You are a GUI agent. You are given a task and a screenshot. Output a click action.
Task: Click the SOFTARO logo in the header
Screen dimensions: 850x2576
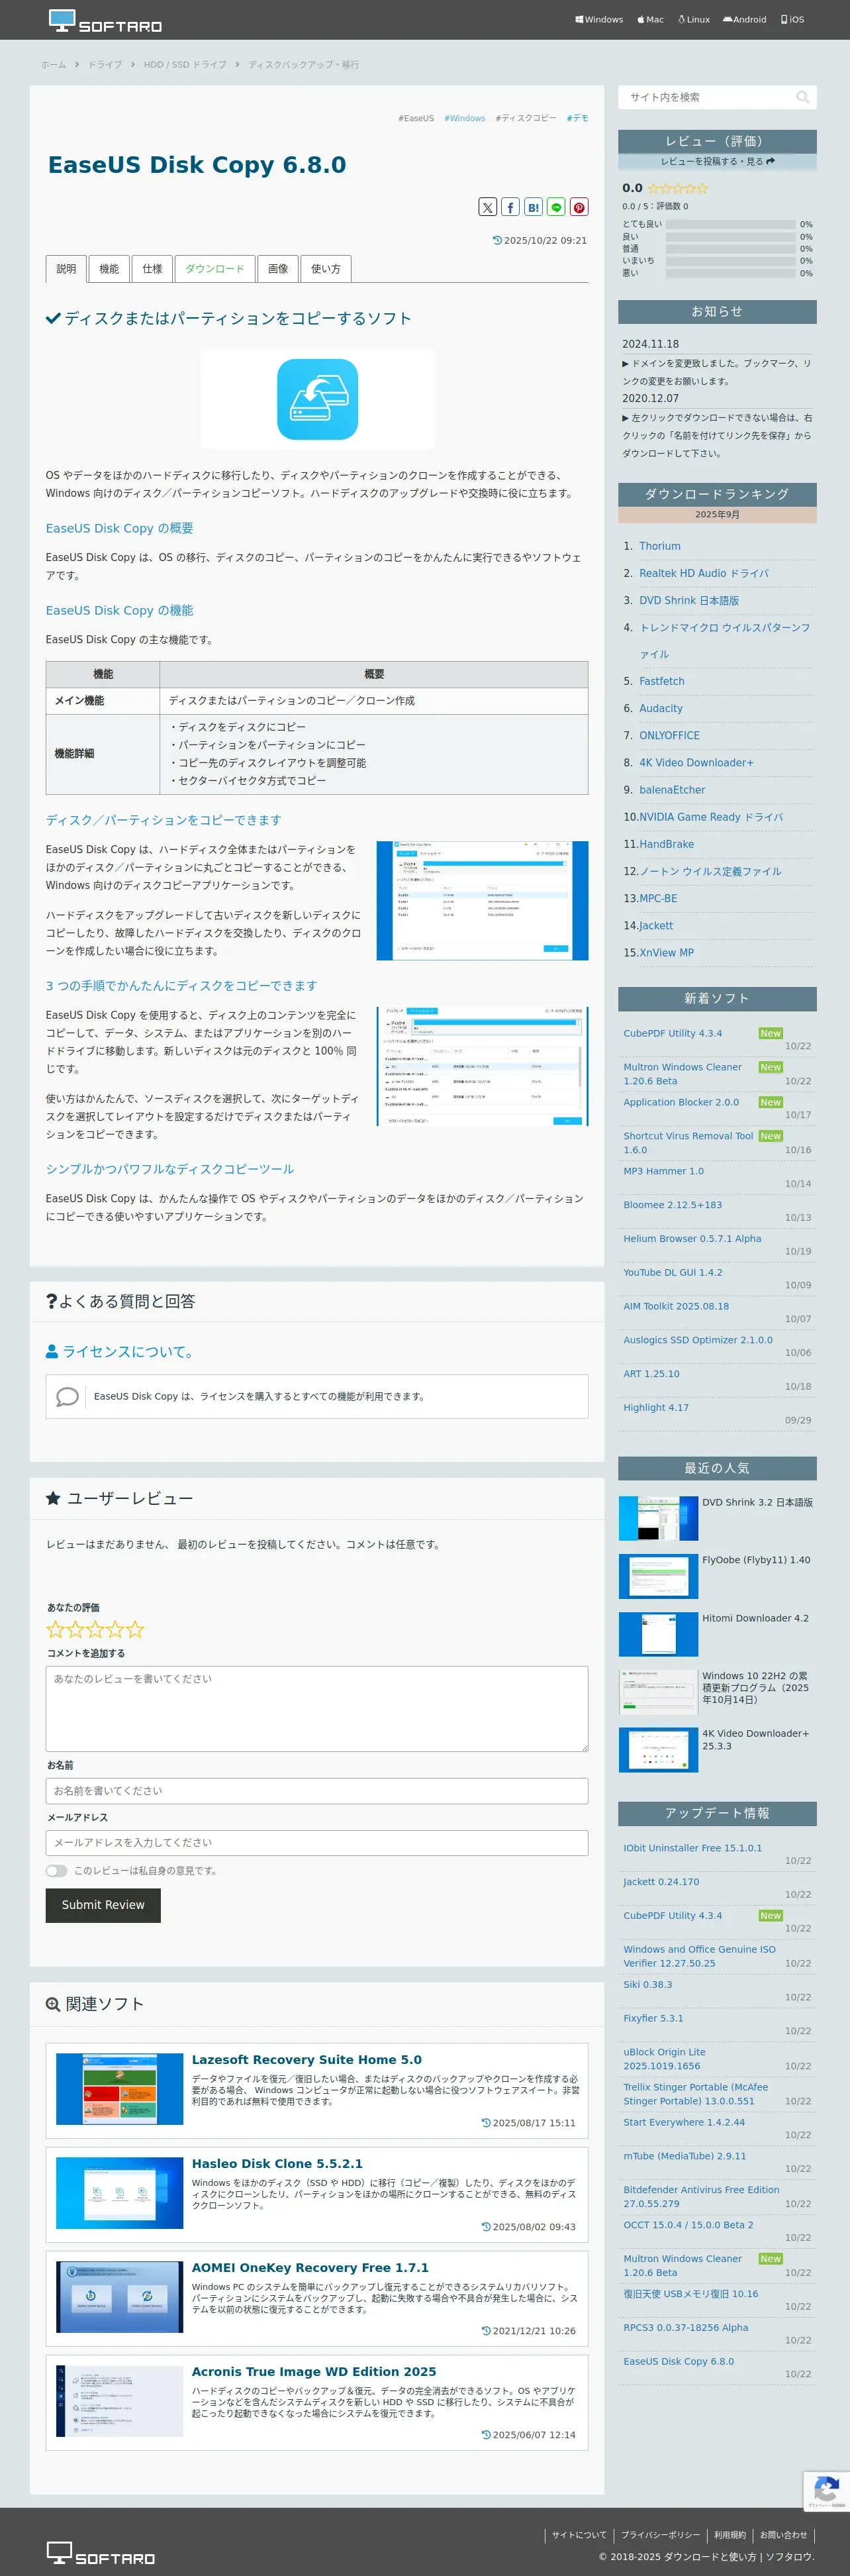105,21
